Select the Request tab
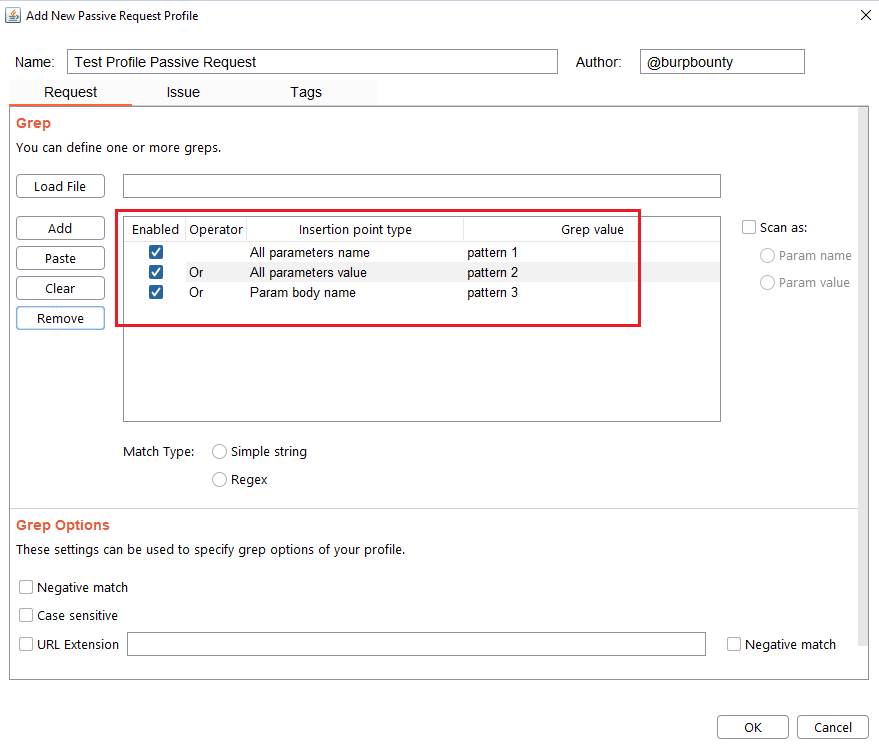This screenshot has height=749, width=879. tap(71, 92)
